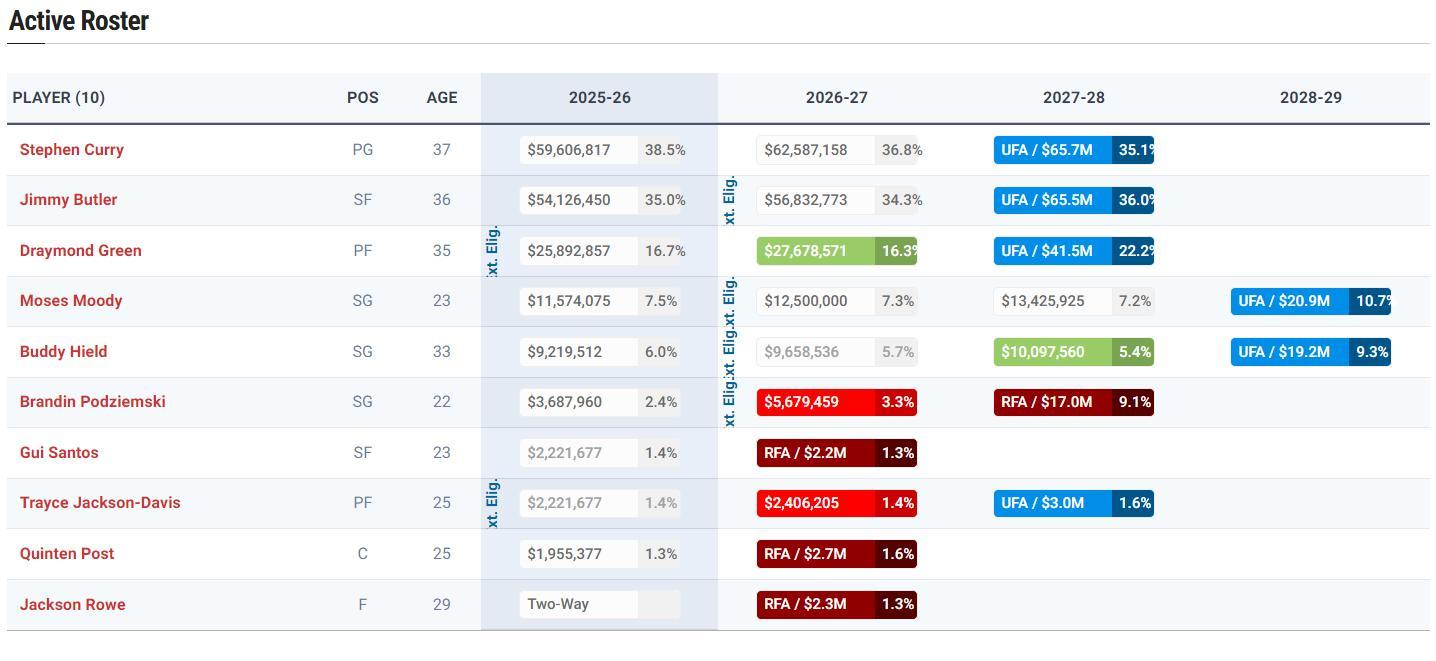Sort roster by the AGE column header
The image size is (1436, 661).
pos(441,98)
